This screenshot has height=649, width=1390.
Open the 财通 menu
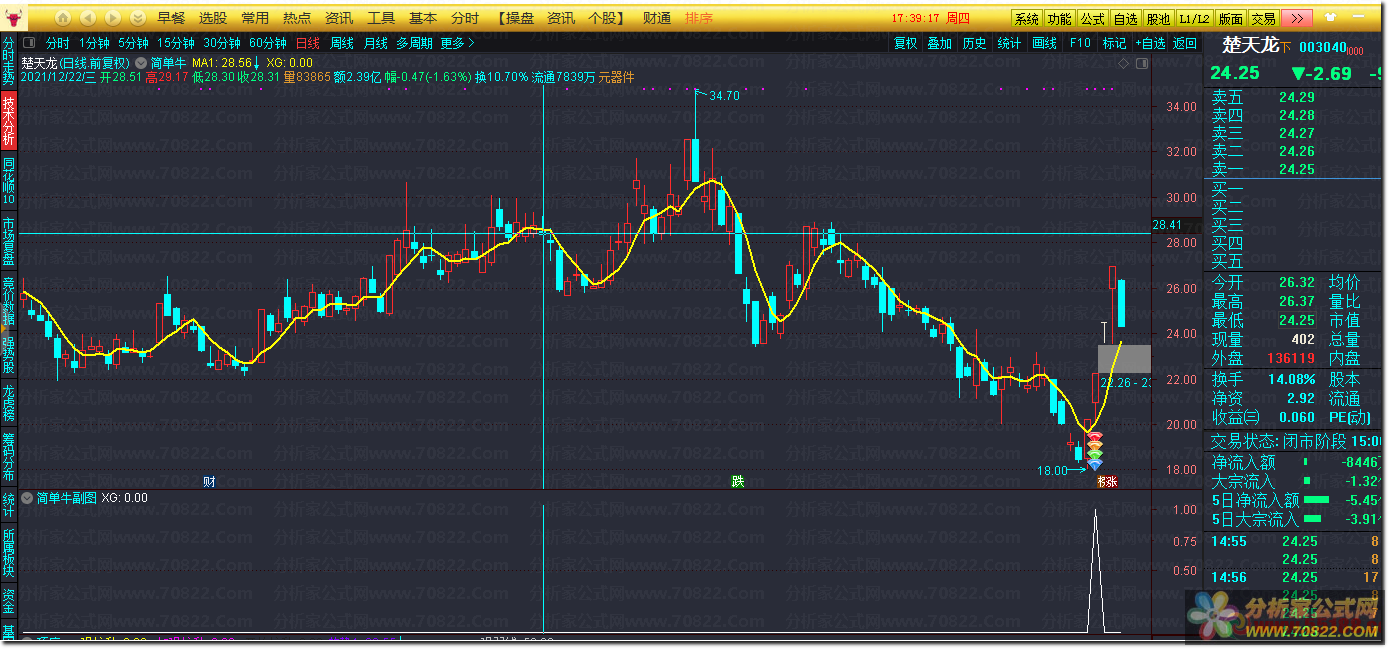tap(657, 18)
